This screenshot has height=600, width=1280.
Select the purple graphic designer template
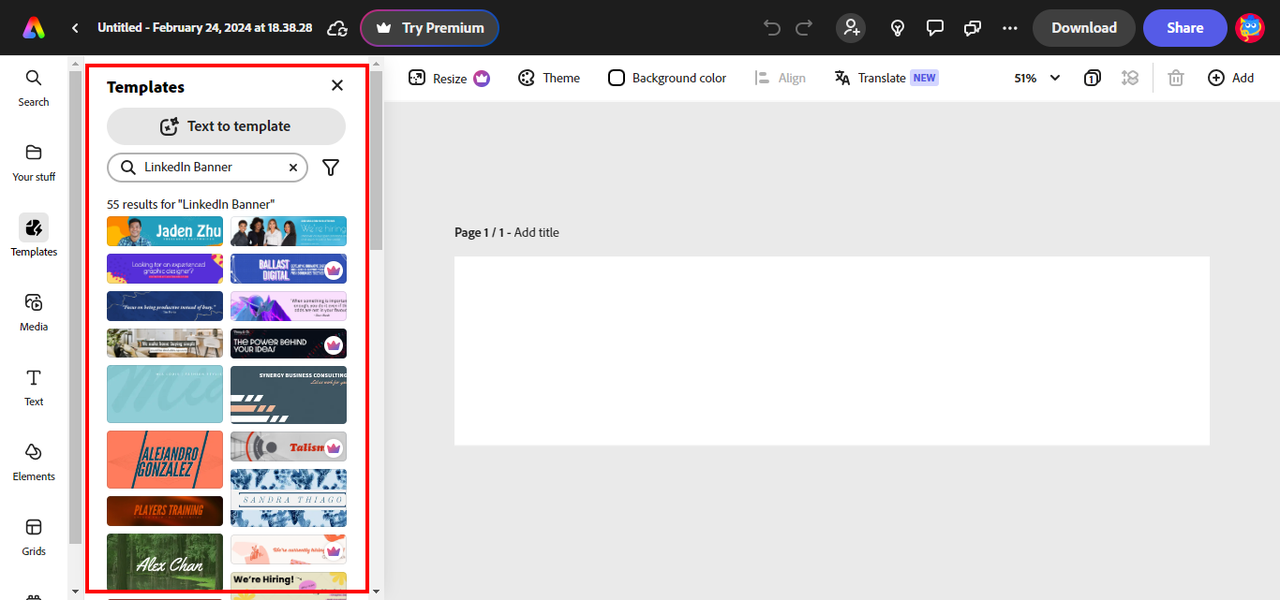point(165,268)
